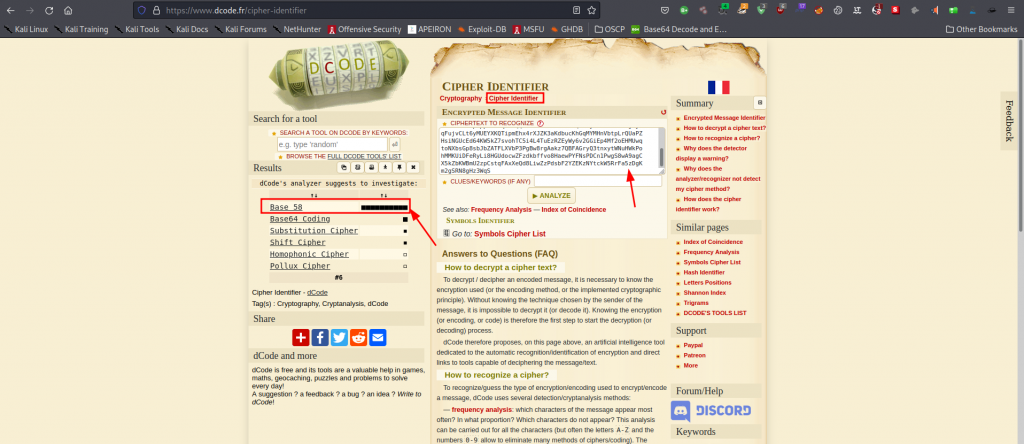Share the page on Twitter
The image size is (1024, 444).
pyautogui.click(x=339, y=337)
